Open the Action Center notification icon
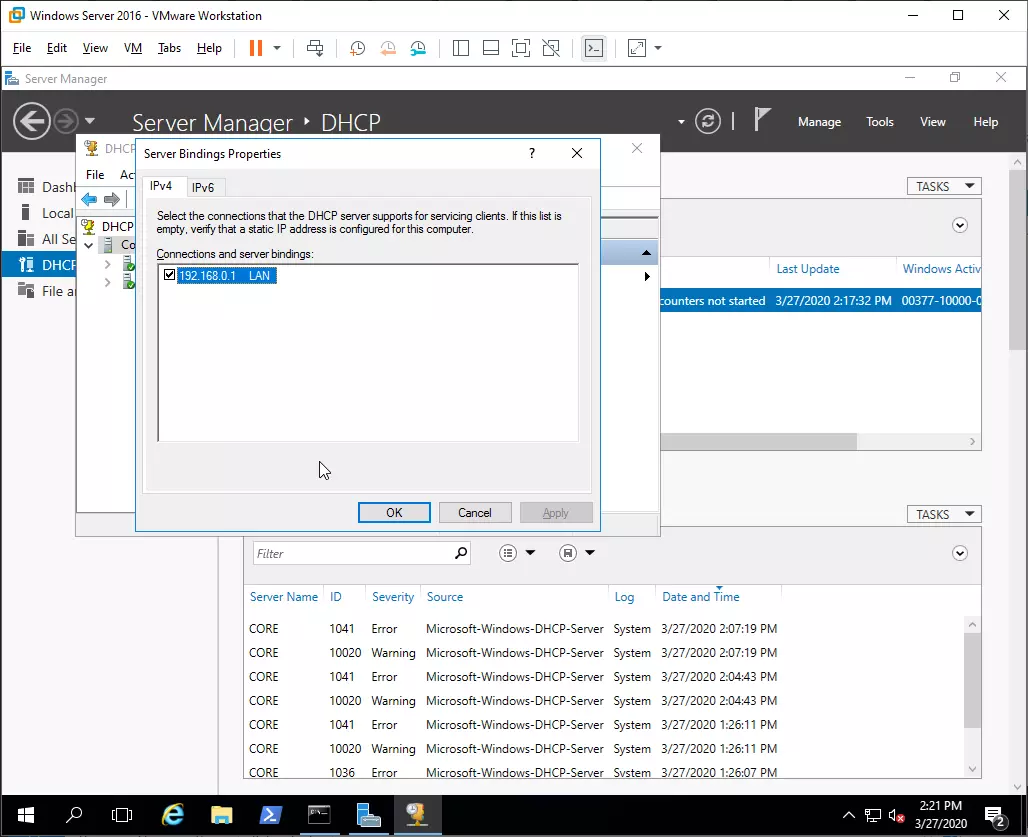This screenshot has width=1028, height=837. [996, 817]
